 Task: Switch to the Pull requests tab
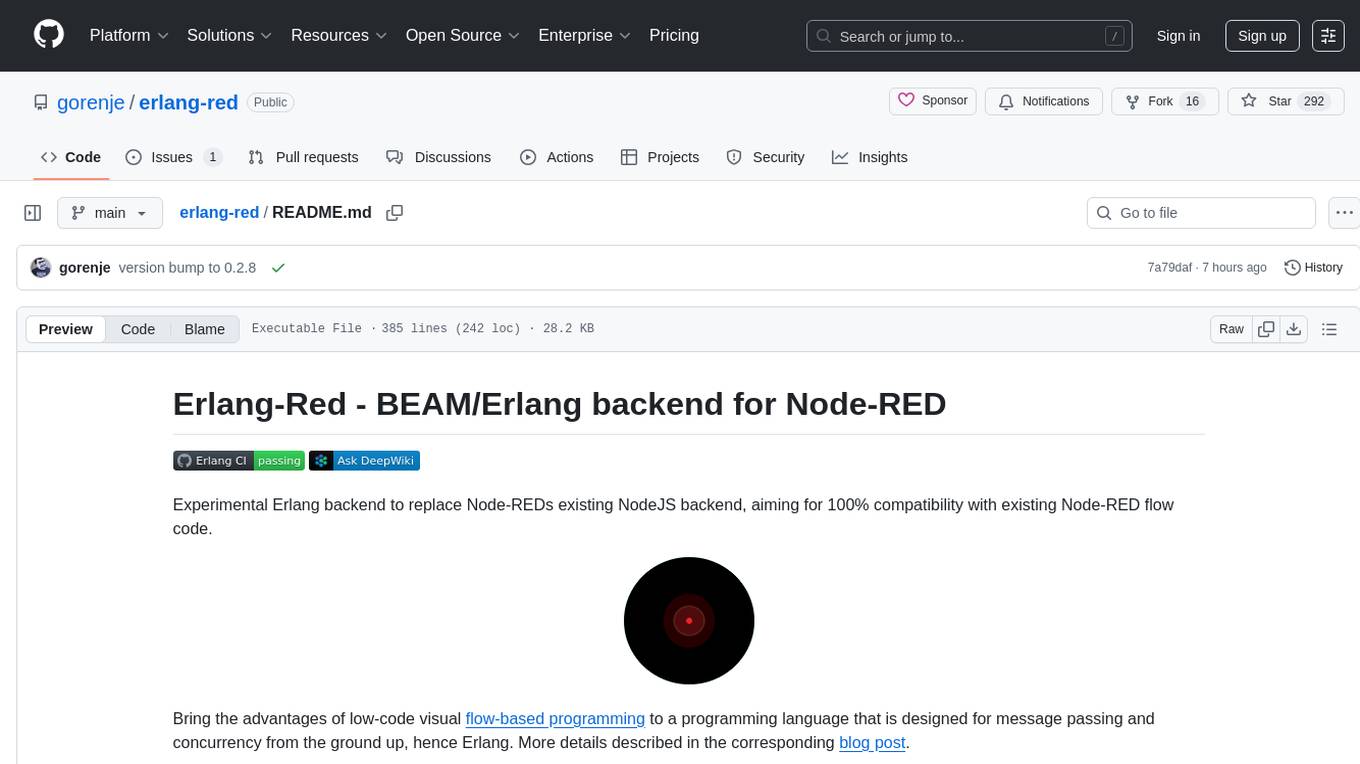click(303, 157)
